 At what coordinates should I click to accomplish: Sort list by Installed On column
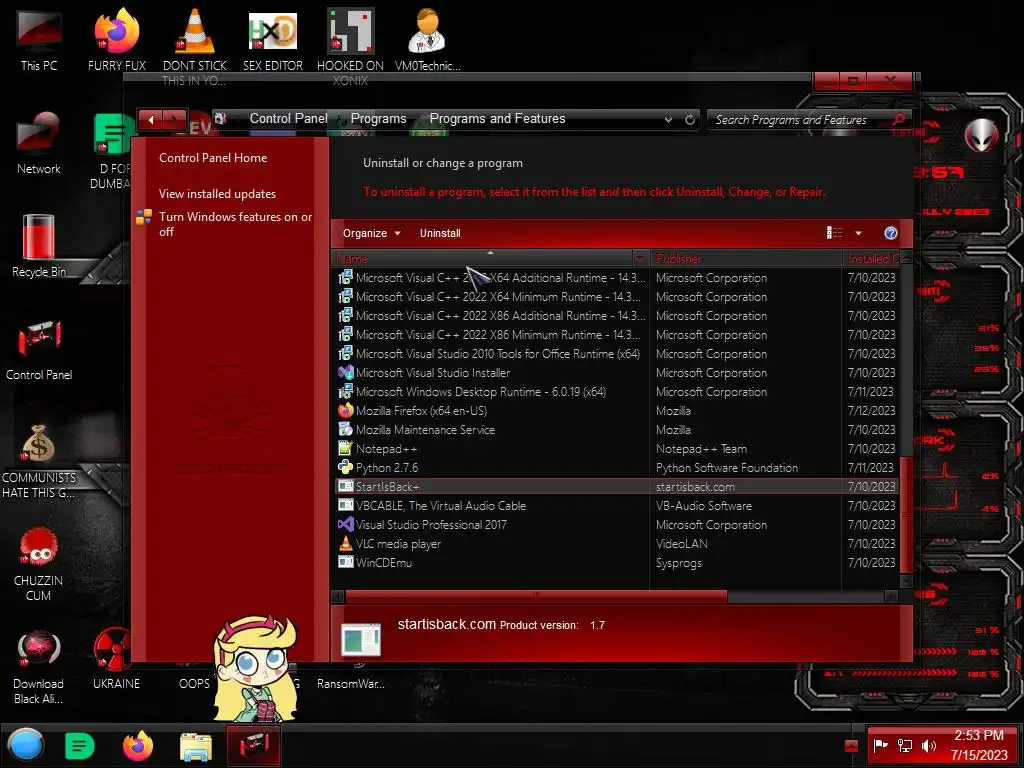[x=871, y=259]
